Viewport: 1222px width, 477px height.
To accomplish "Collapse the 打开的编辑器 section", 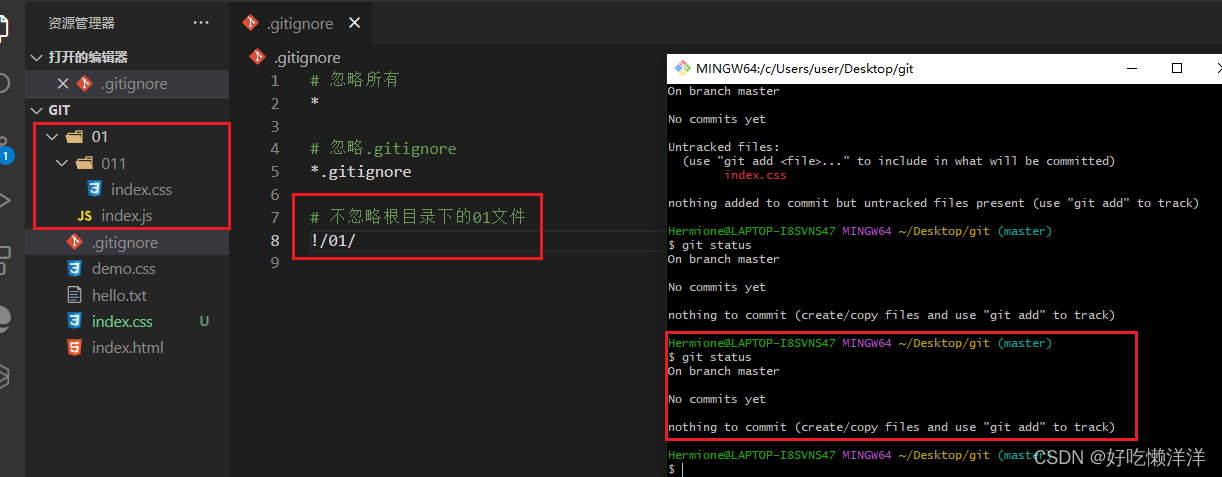I will pos(37,57).
